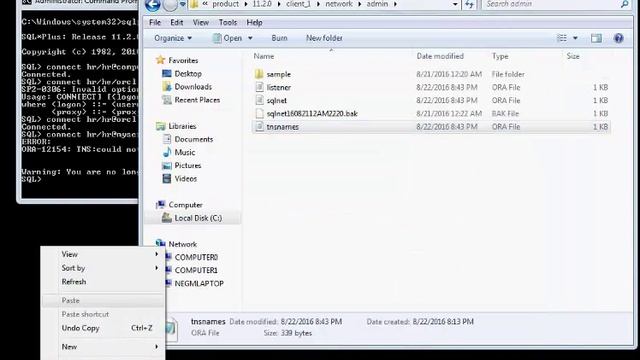Open Sort by submenu in context menu

click(103, 268)
